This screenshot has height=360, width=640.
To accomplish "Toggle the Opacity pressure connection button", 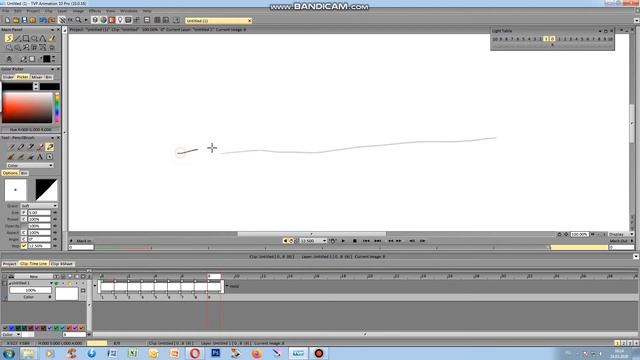I will click(x=24, y=226).
